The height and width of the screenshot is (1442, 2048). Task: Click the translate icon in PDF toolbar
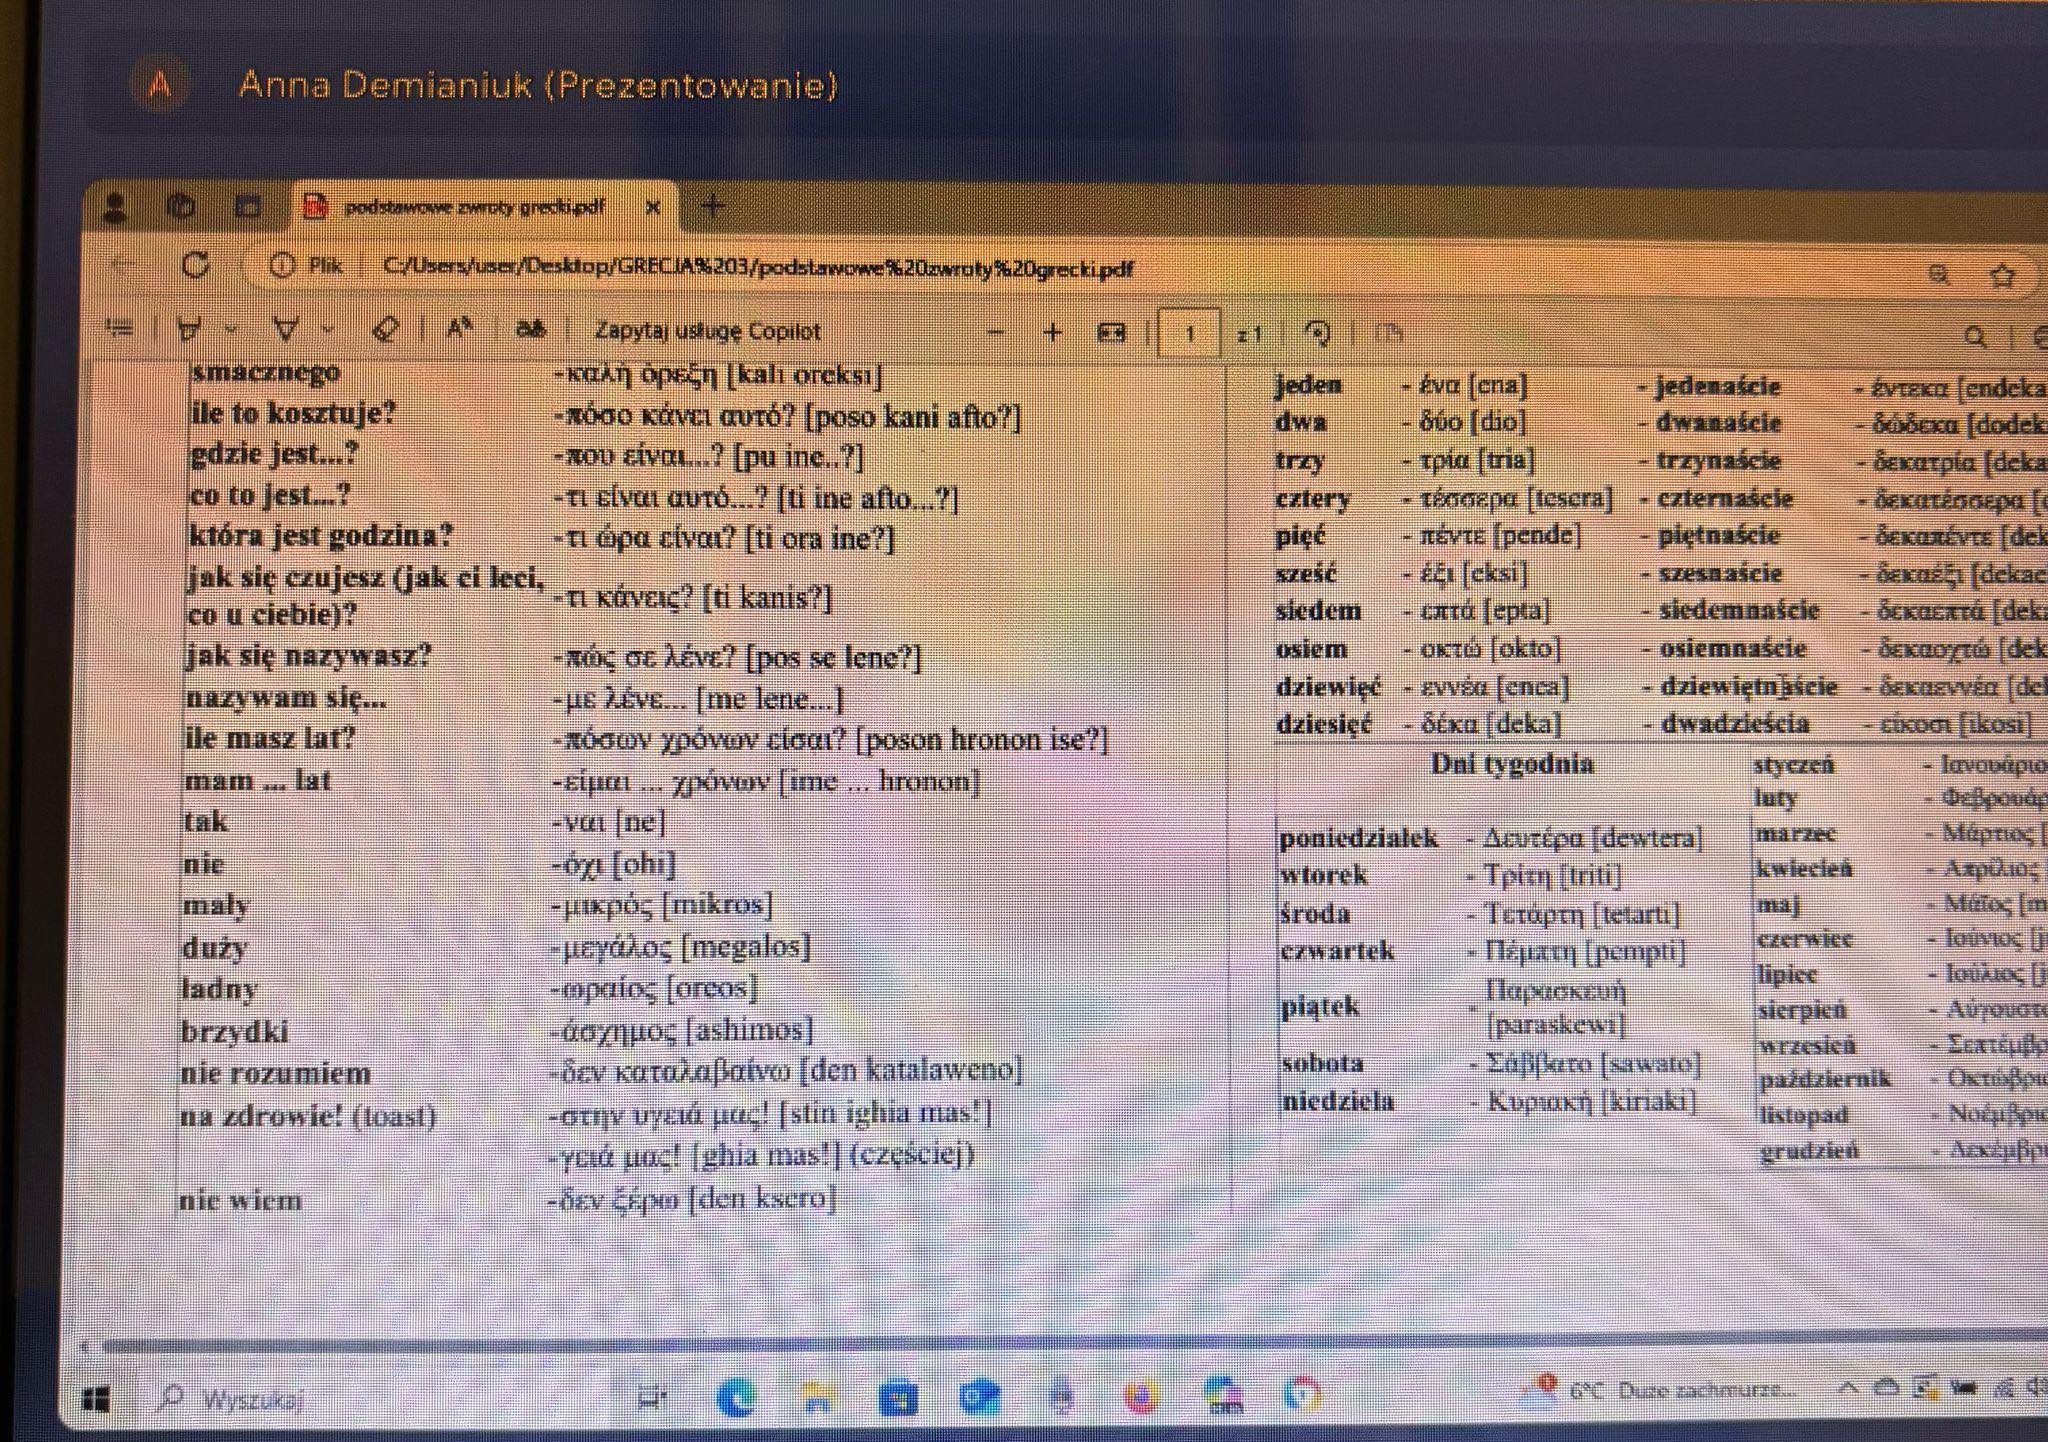coord(530,330)
